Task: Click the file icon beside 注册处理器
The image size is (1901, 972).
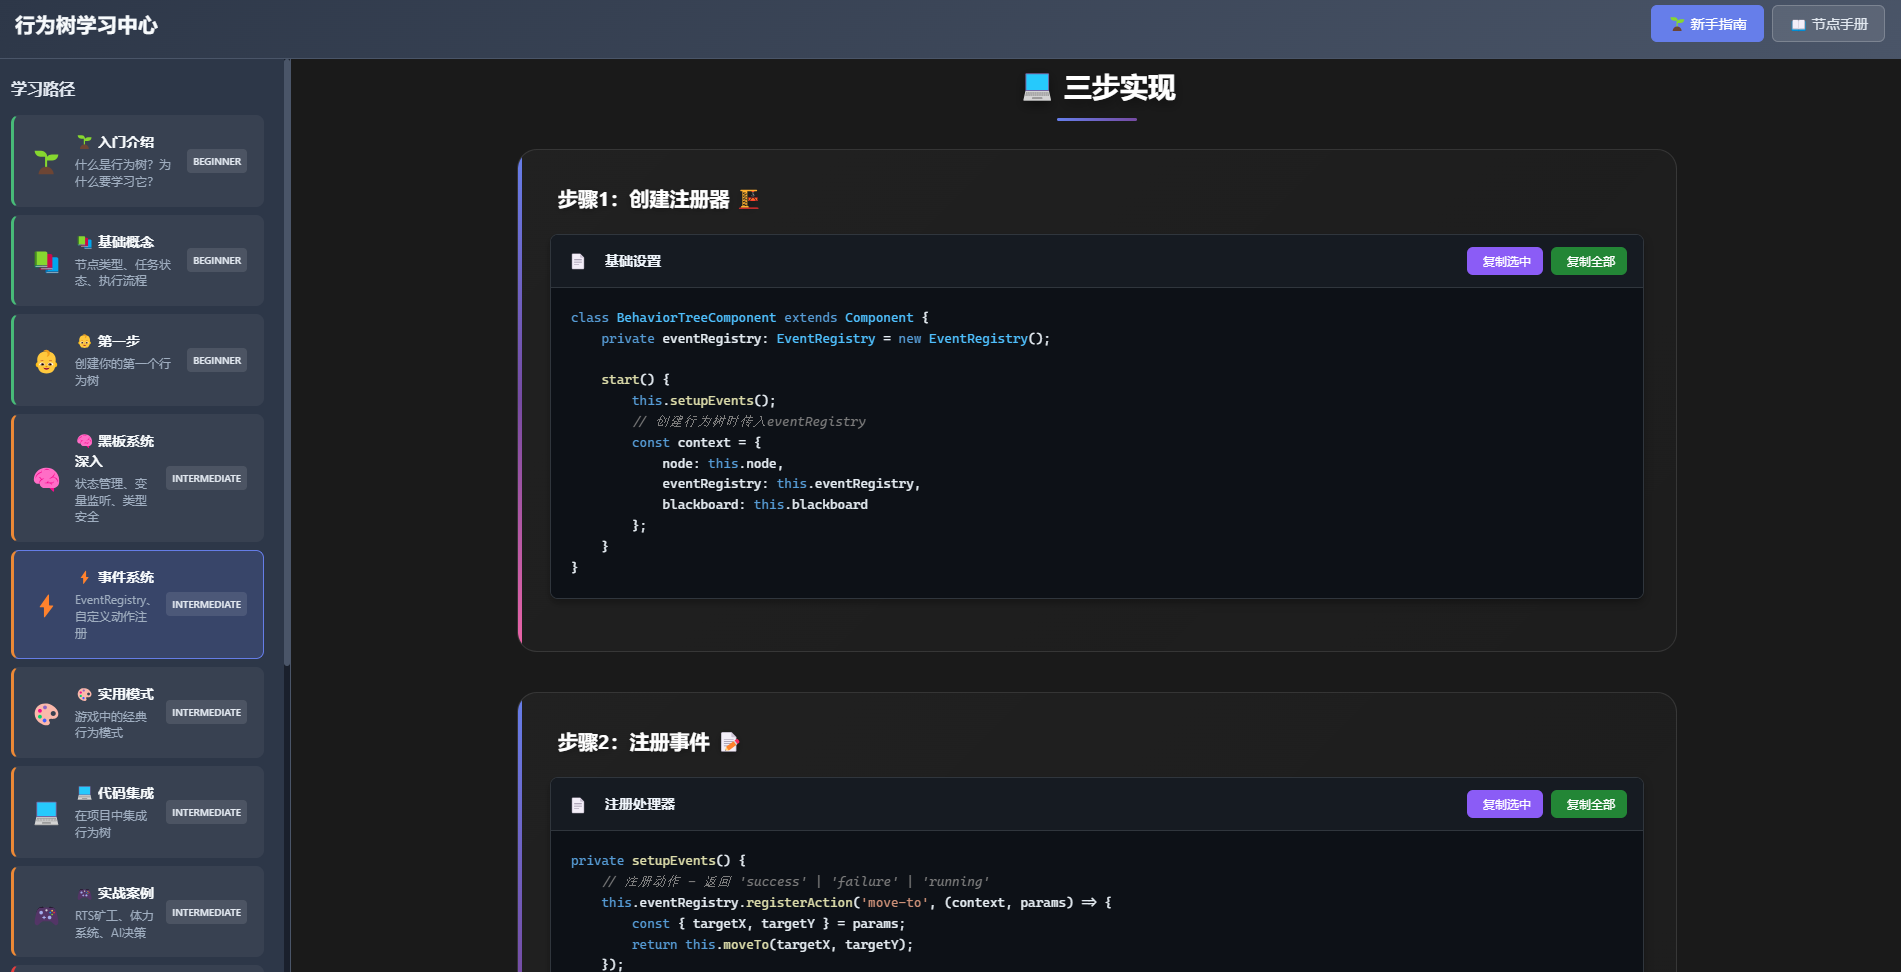Action: pos(578,805)
